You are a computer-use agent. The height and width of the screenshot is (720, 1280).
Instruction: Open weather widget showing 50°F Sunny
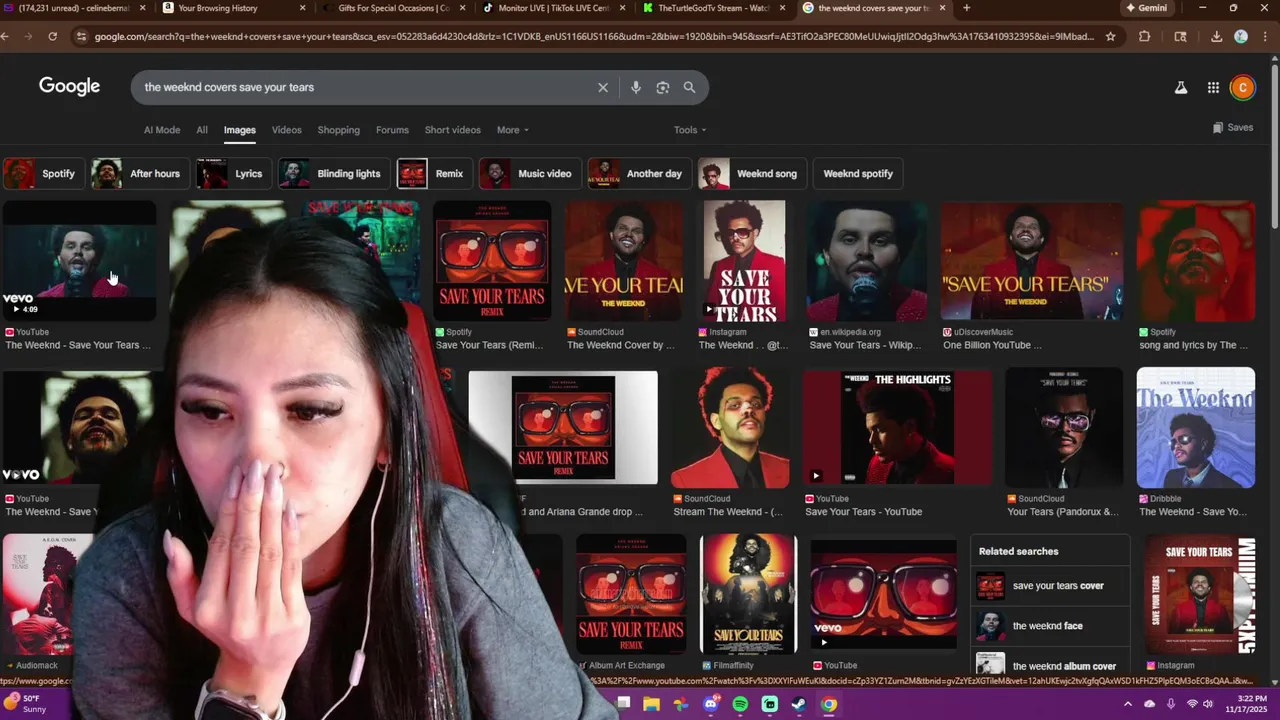click(x=26, y=704)
